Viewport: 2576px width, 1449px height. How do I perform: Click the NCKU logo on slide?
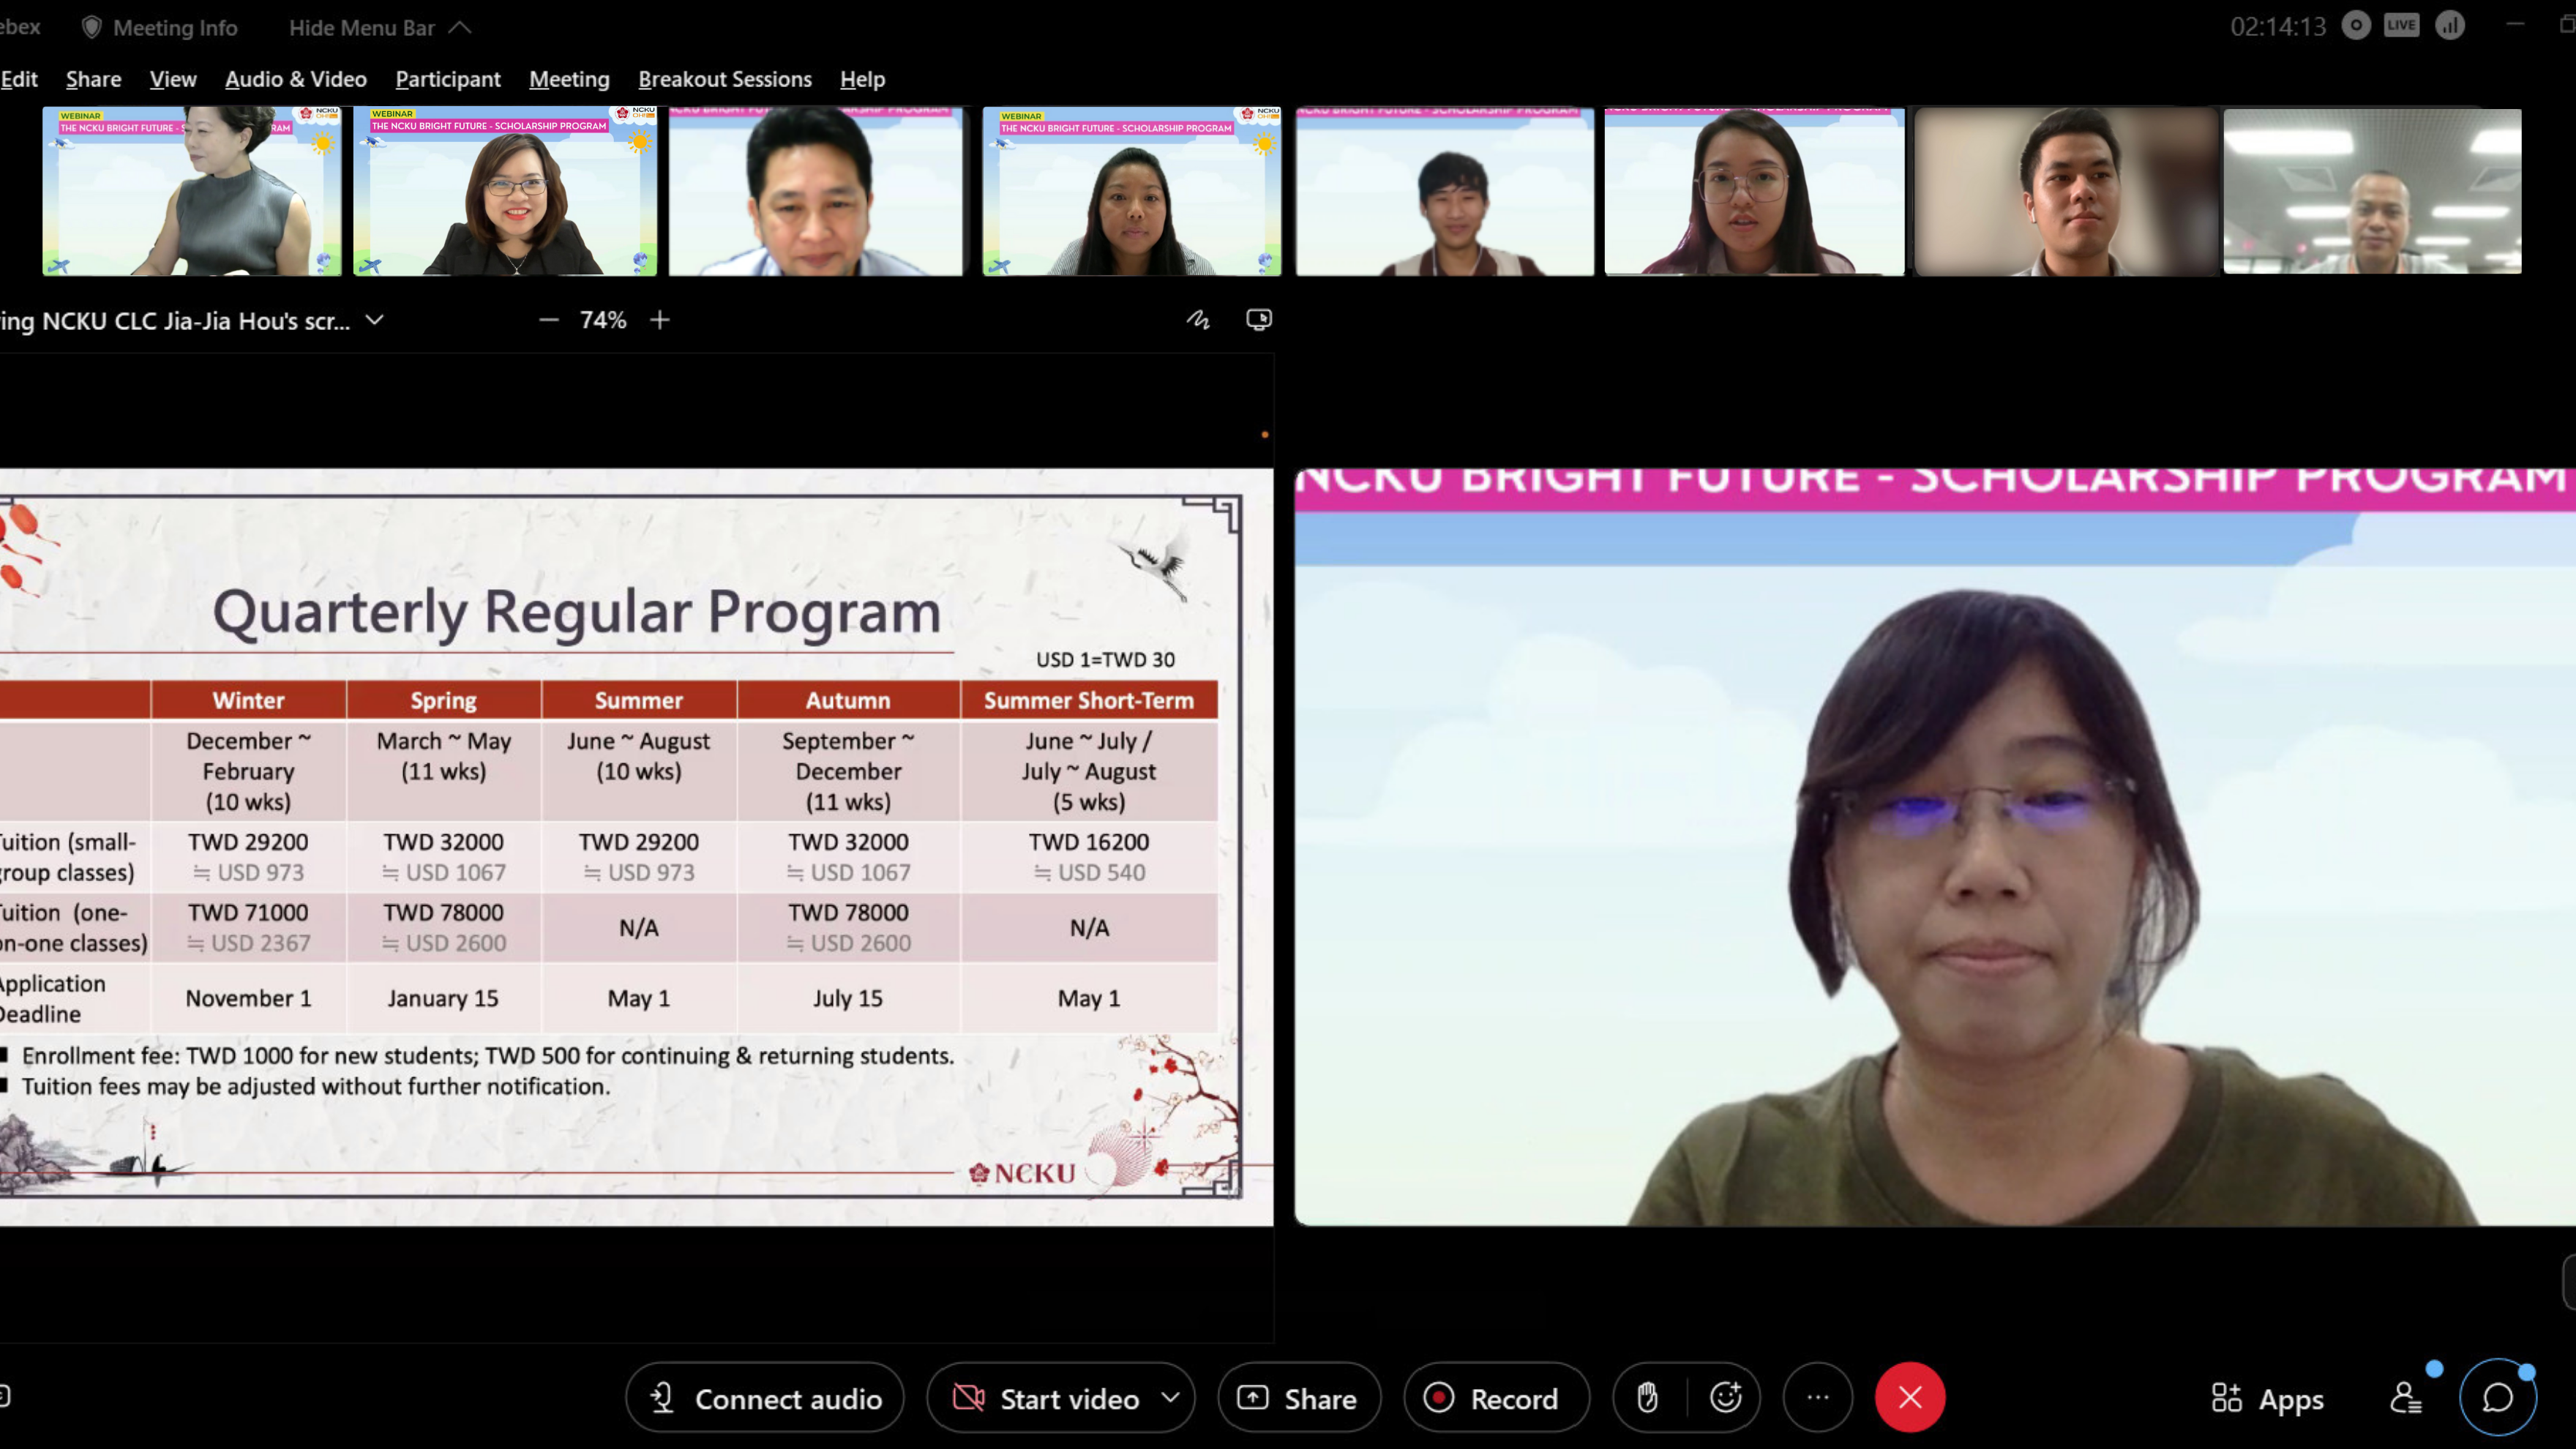pos(1022,1173)
